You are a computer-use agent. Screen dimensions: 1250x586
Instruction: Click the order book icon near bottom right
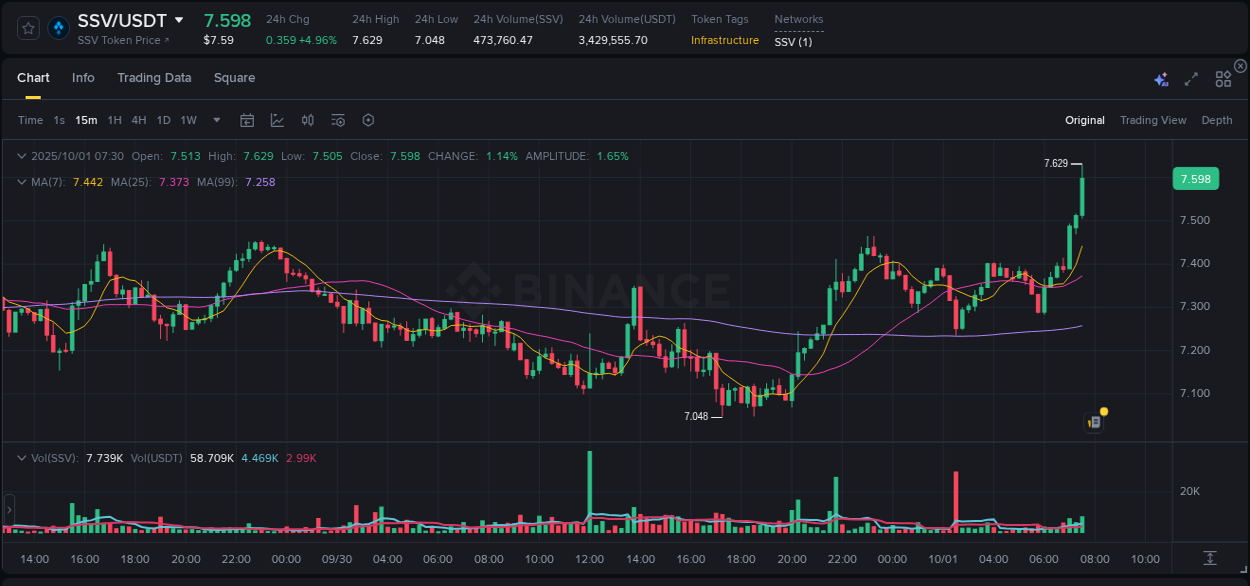point(1092,421)
